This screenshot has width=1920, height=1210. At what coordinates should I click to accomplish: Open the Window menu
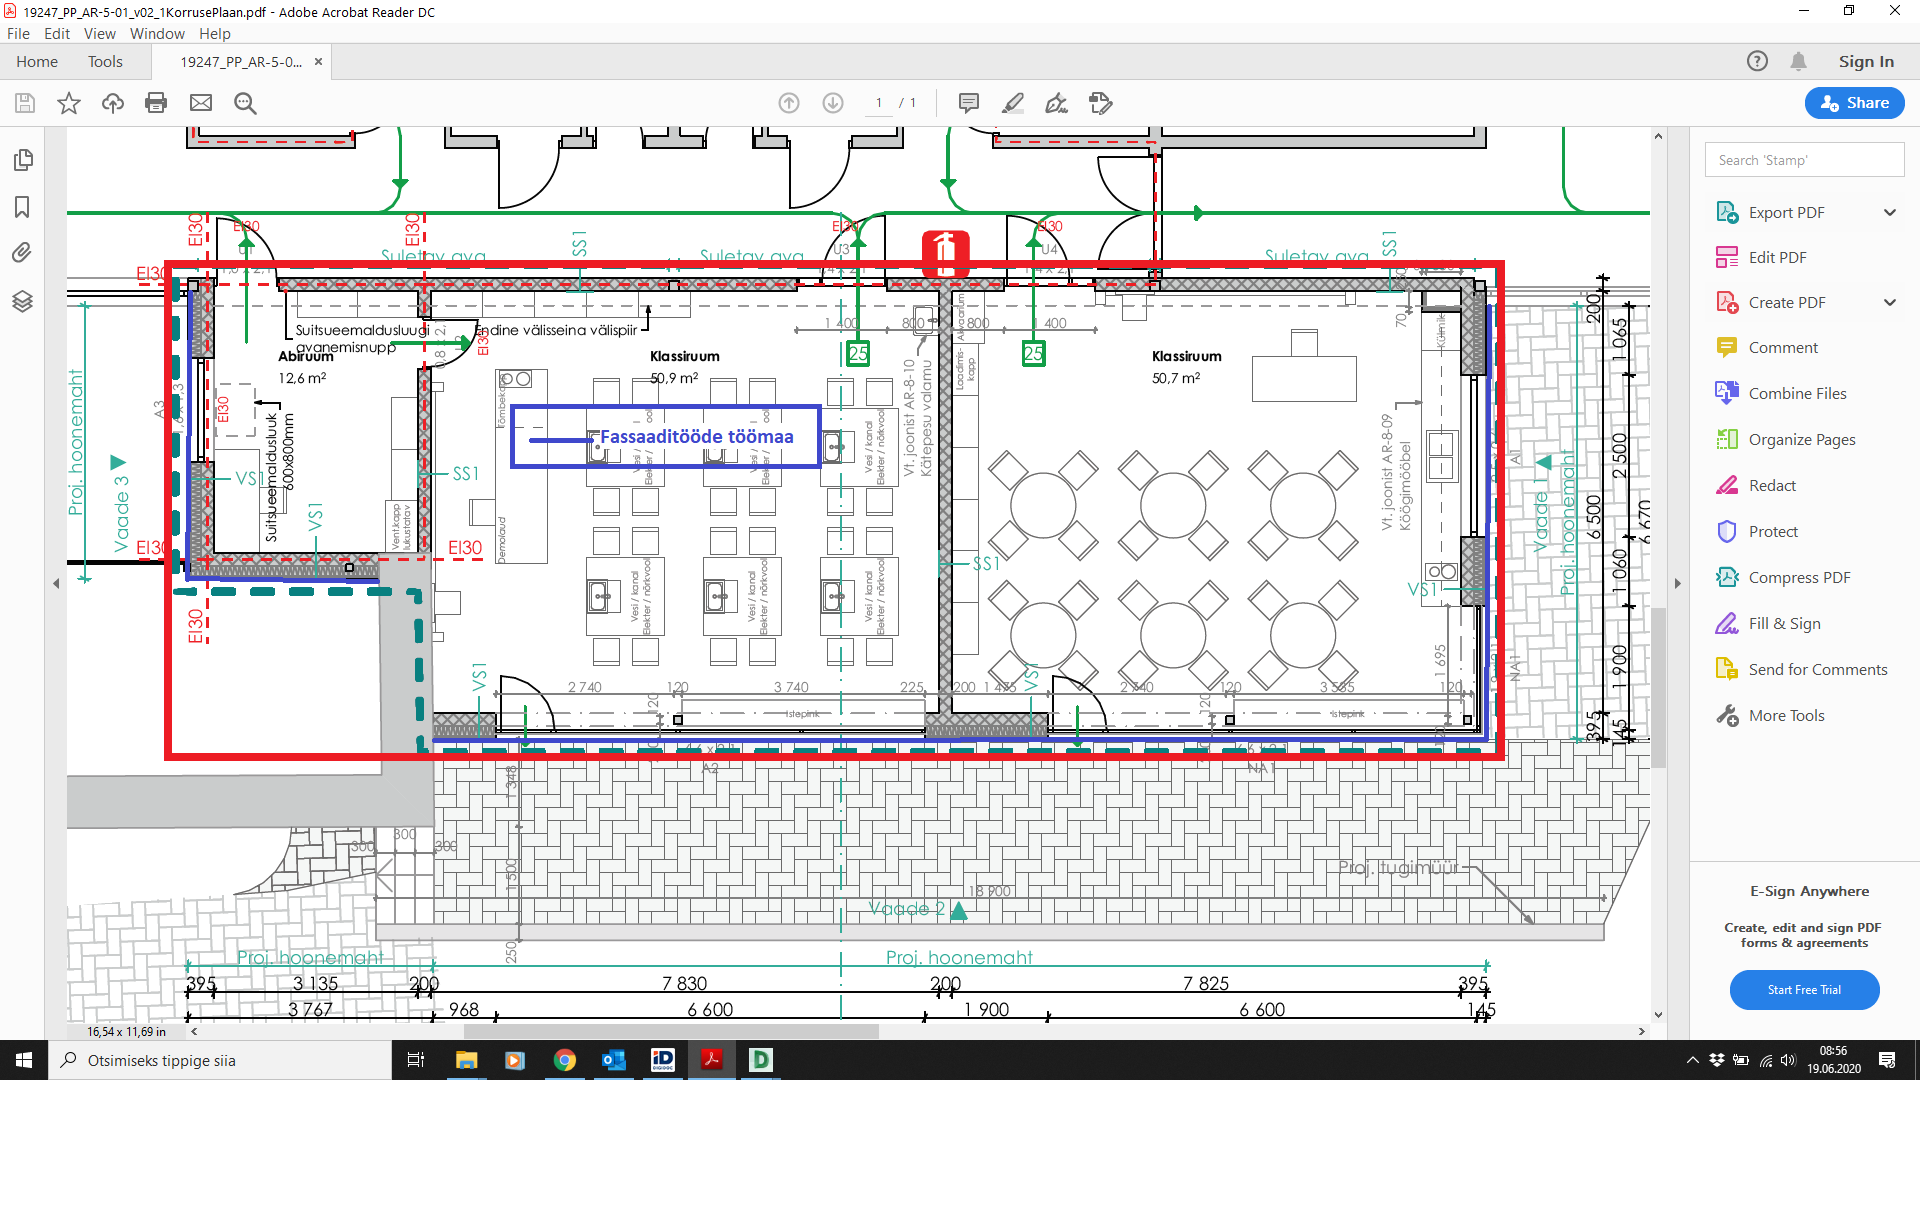tap(157, 33)
